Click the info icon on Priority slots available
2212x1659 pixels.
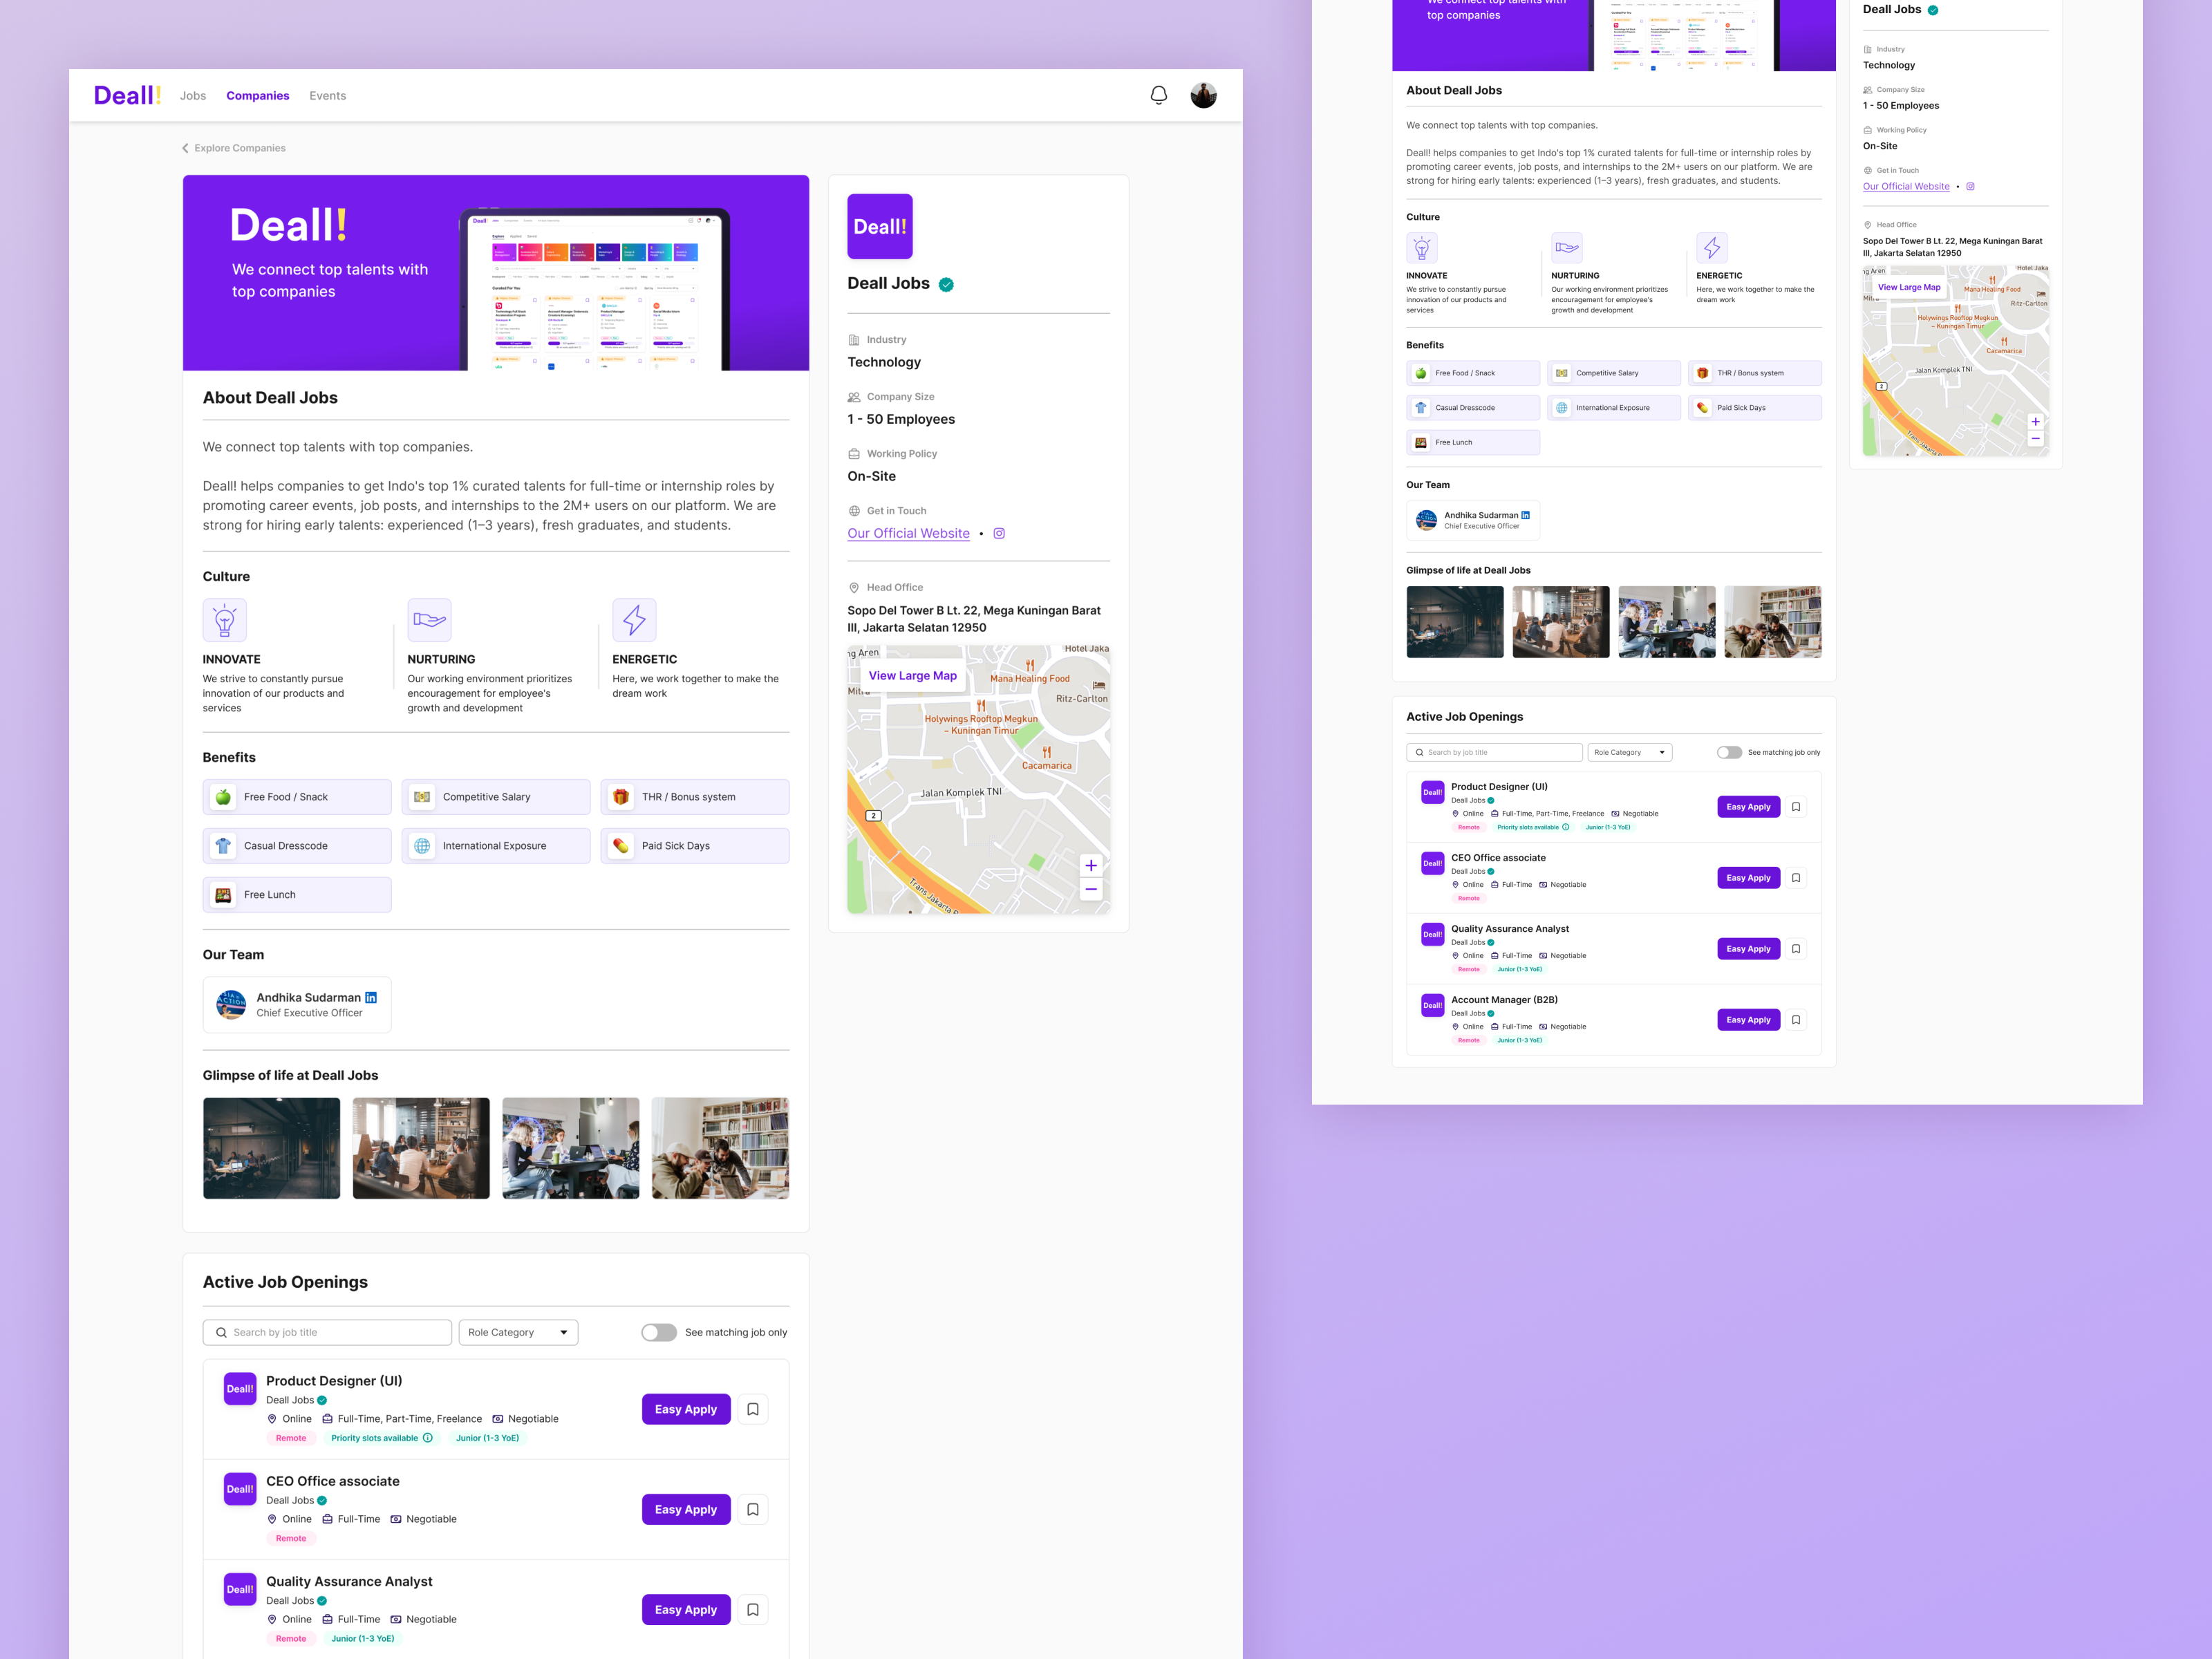pos(428,1438)
